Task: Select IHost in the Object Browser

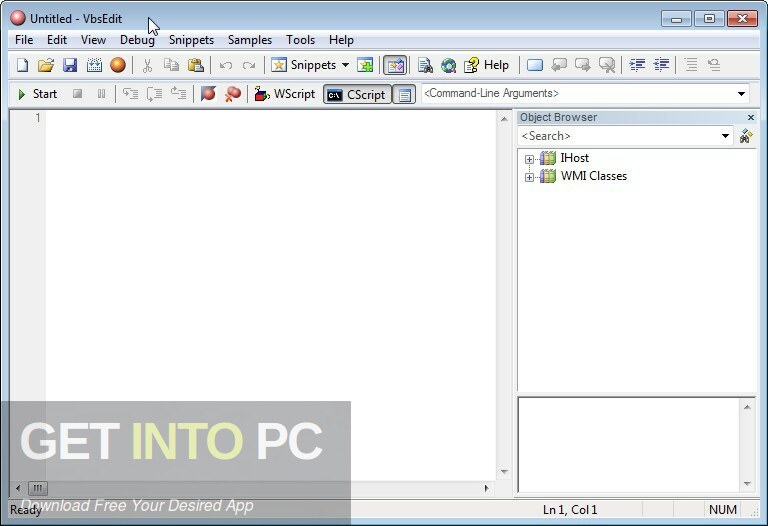Action: 574,158
